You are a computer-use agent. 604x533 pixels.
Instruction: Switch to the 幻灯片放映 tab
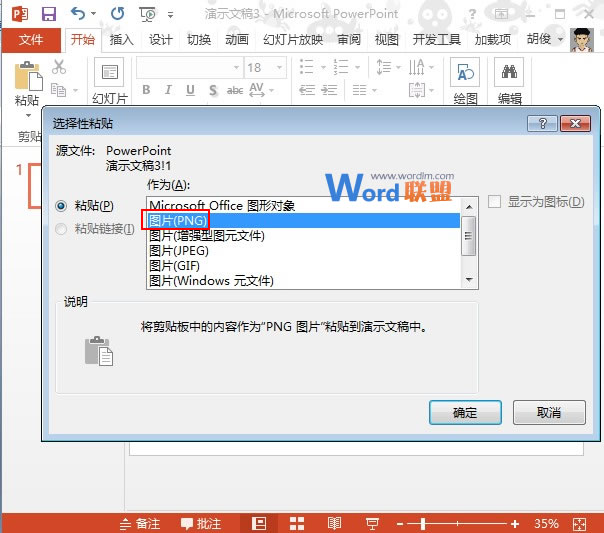293,40
